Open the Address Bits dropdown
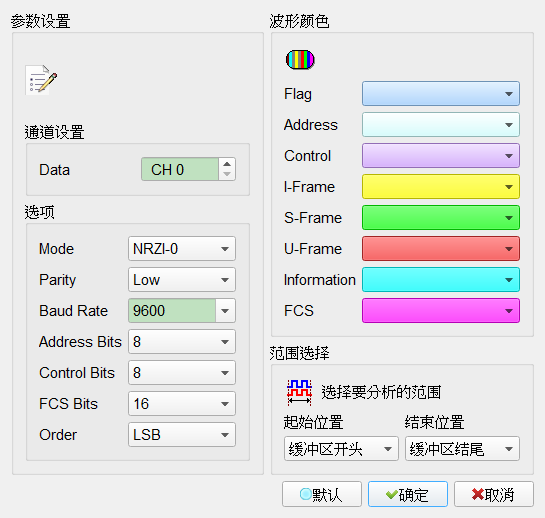Screen dimensions: 545x518 [x=182, y=341]
